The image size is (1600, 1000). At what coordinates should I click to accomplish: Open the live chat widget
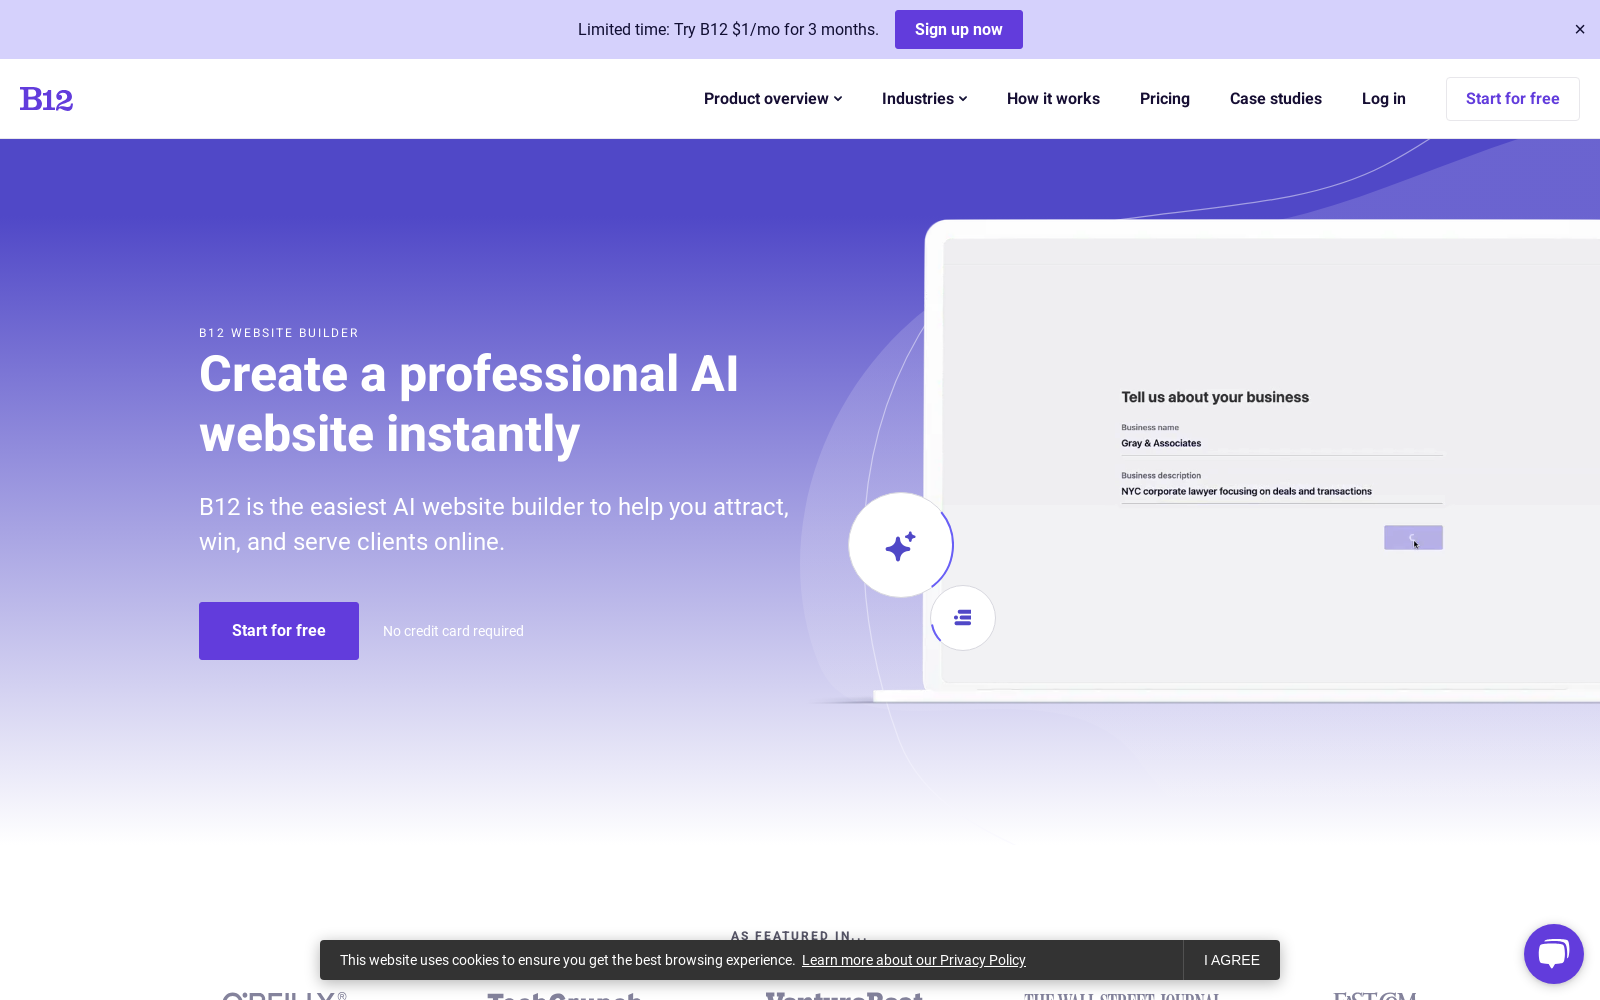[1553, 954]
